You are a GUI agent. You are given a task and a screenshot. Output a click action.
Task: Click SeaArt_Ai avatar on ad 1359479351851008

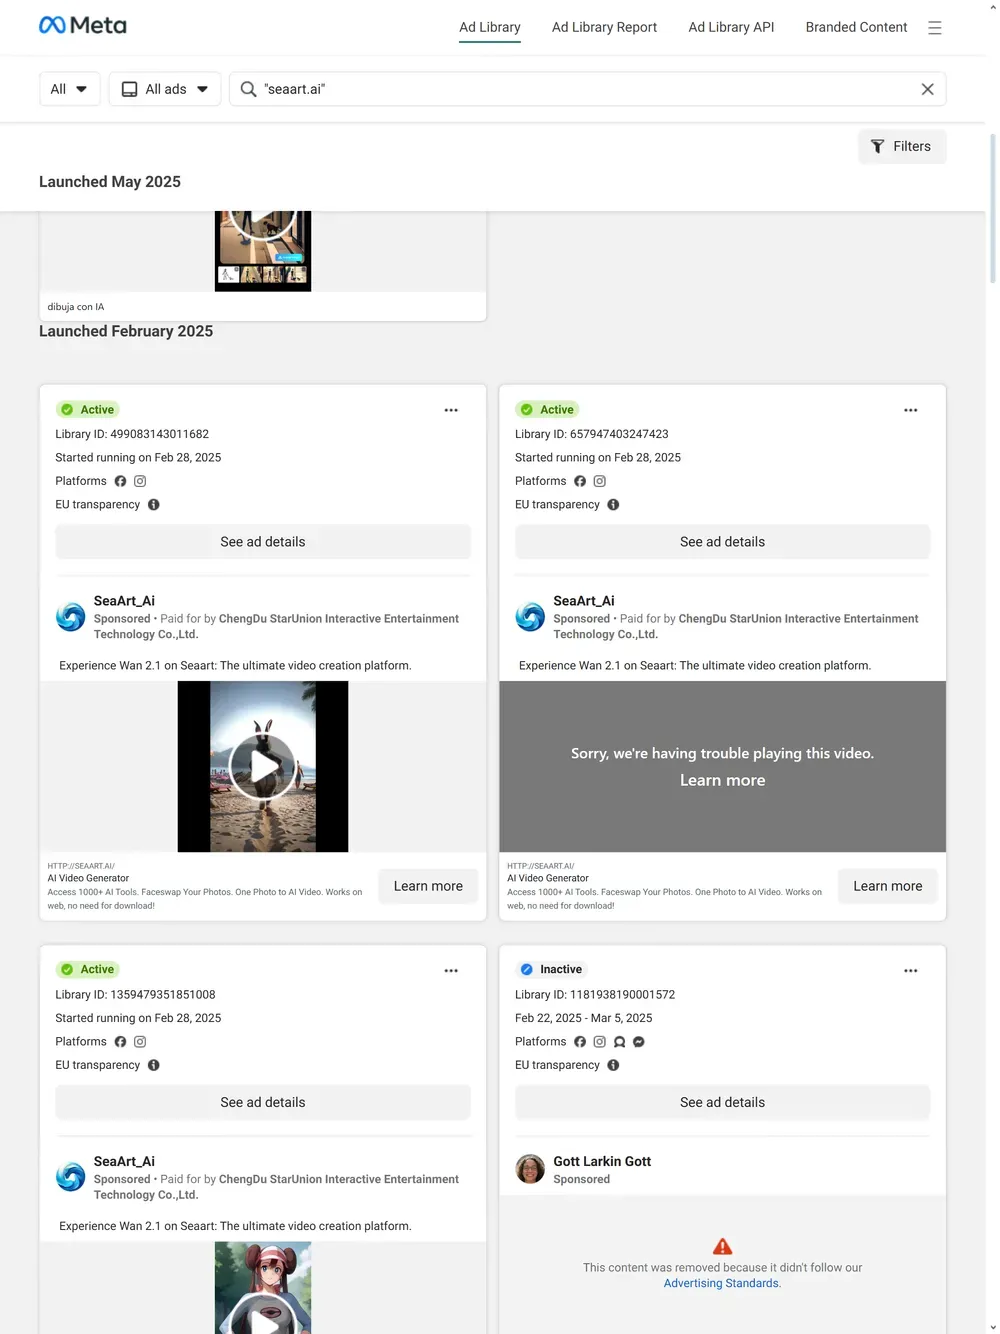[x=70, y=1177]
